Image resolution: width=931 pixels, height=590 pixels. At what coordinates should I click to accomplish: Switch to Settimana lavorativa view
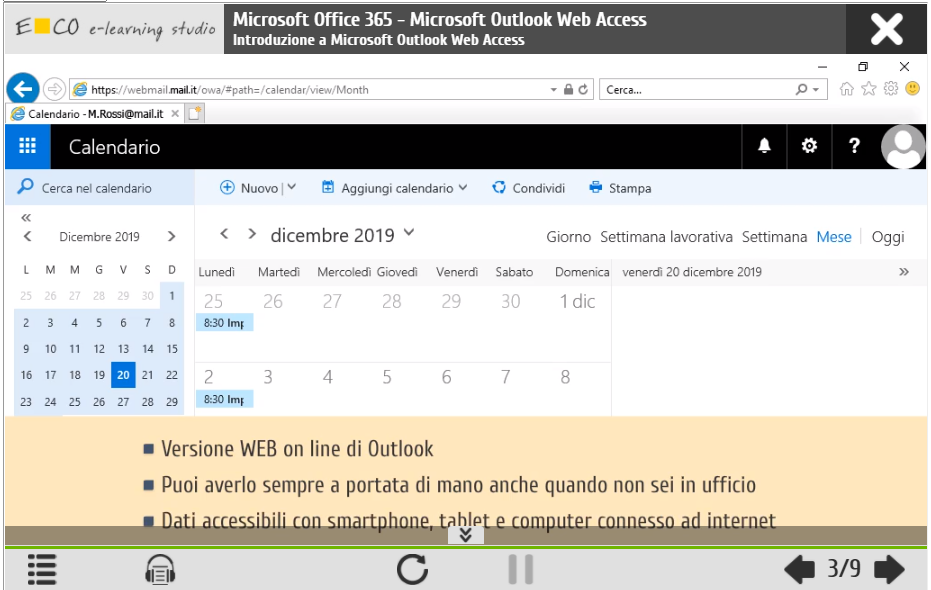pos(666,237)
